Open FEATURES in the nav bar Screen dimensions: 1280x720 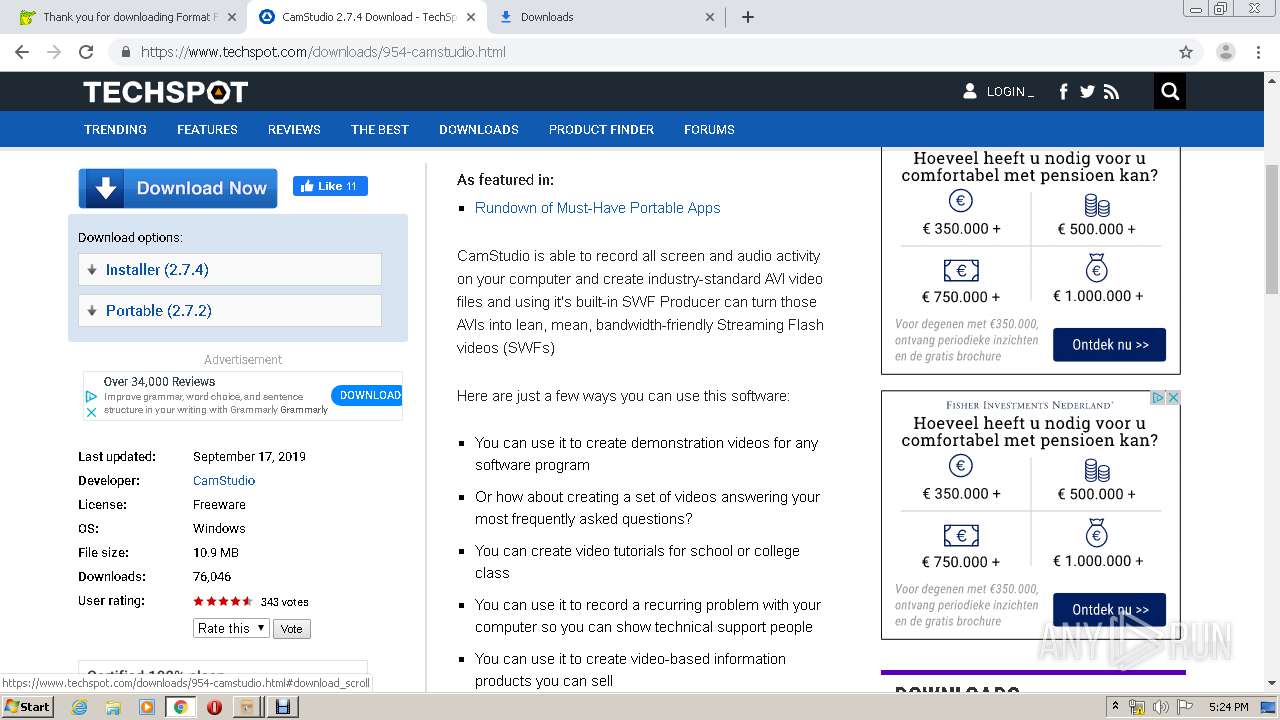[x=207, y=130]
